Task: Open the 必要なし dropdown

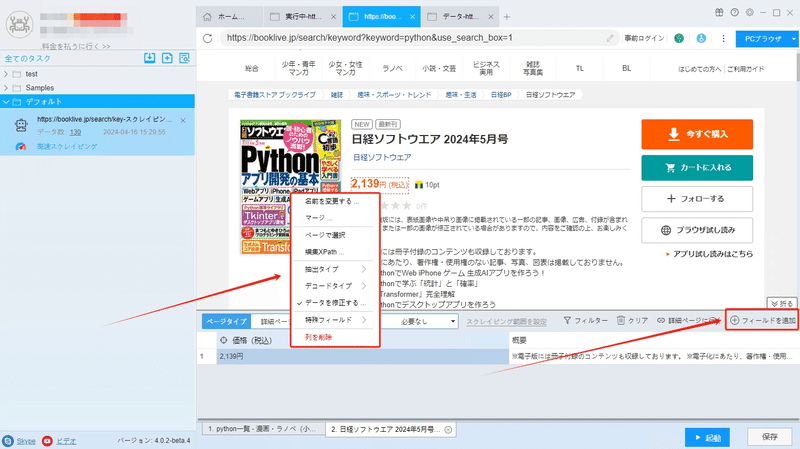Action: (428, 321)
